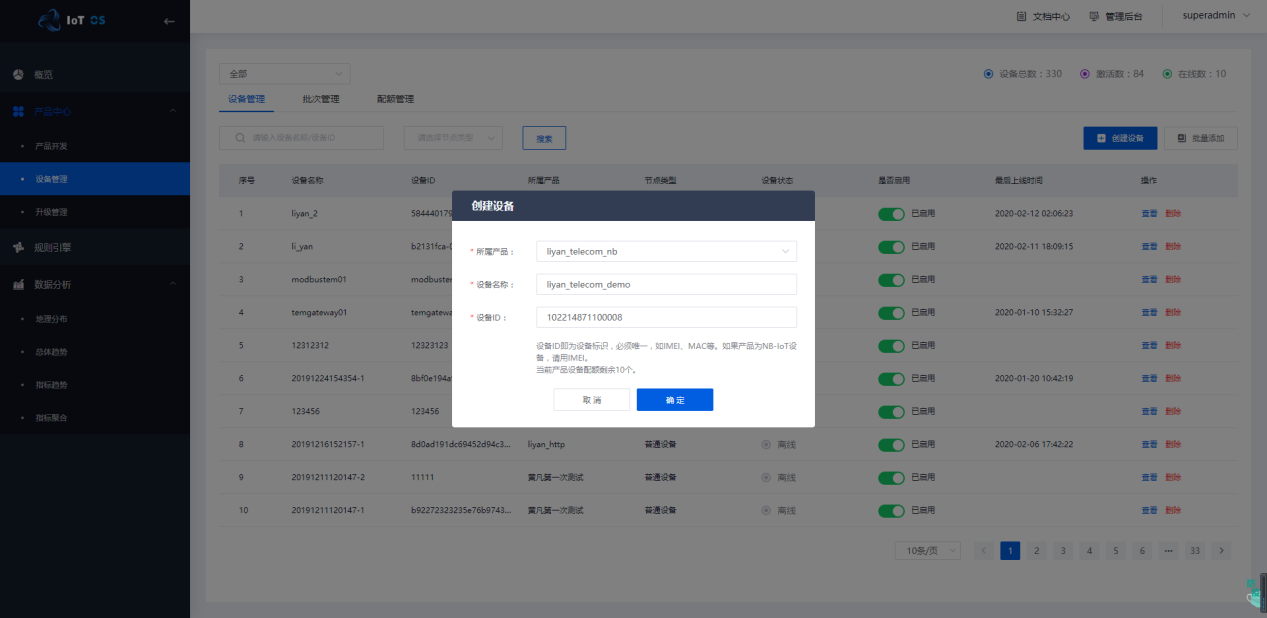Go to page 2 in pagination
The height and width of the screenshot is (618, 1267).
tap(1036, 551)
